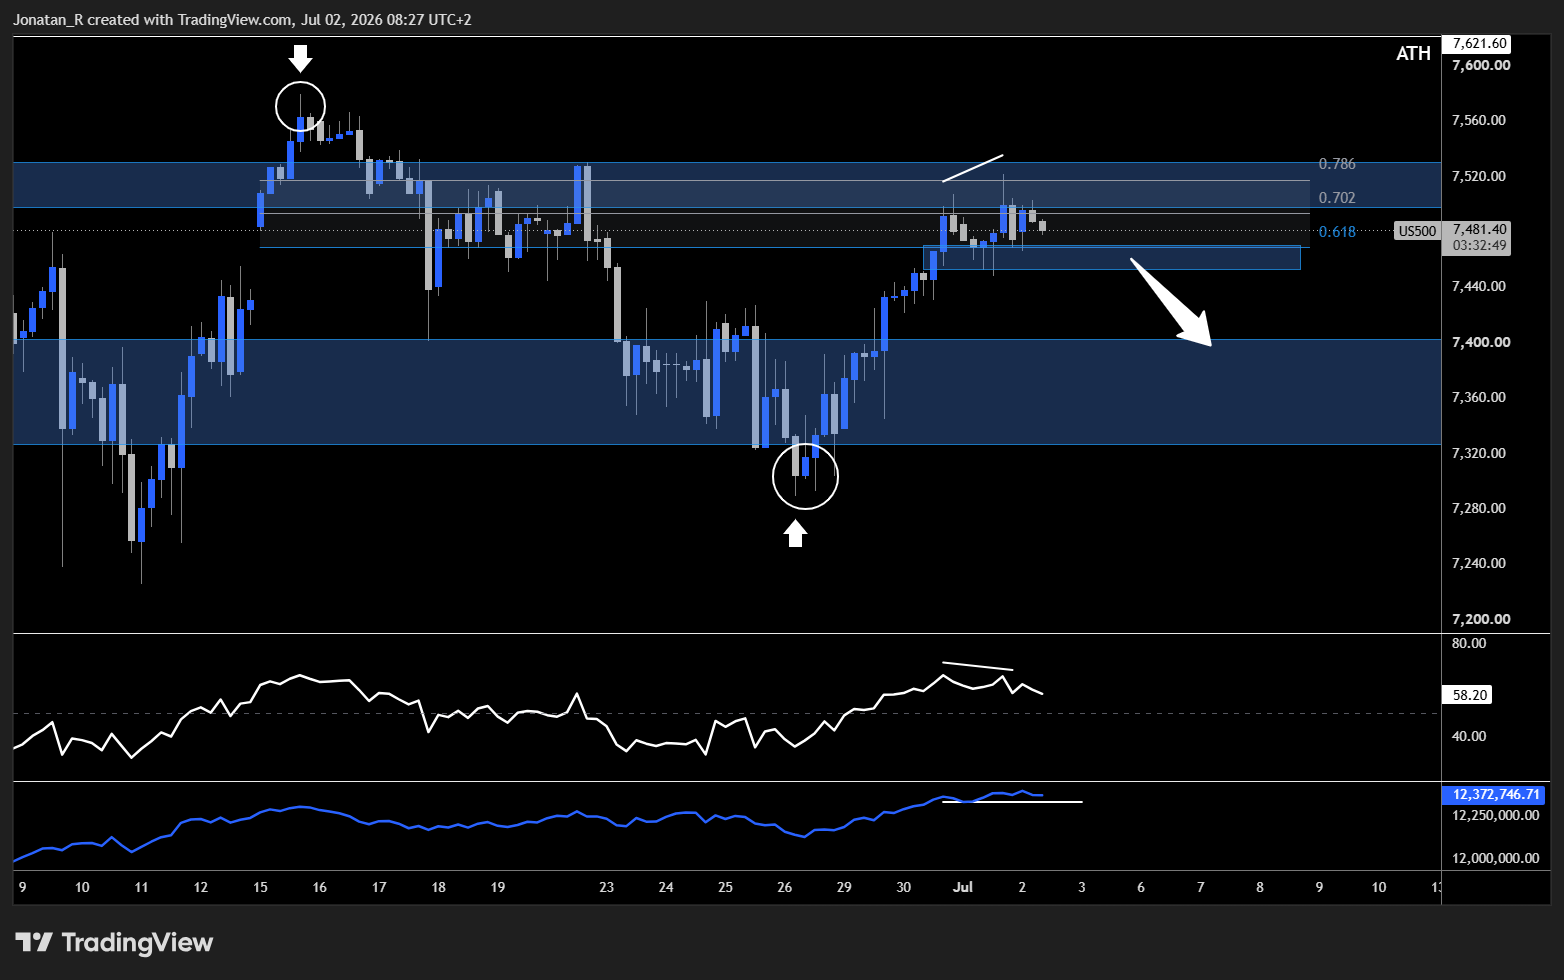Click the 7,400.00 price axis label
This screenshot has height=980, width=1564.
click(1480, 342)
